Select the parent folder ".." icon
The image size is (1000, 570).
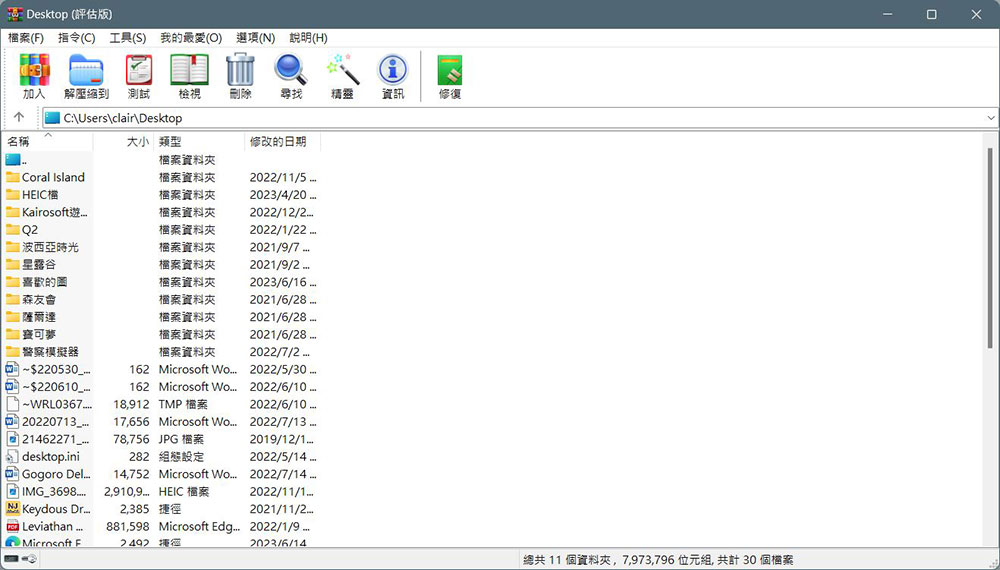(12, 159)
